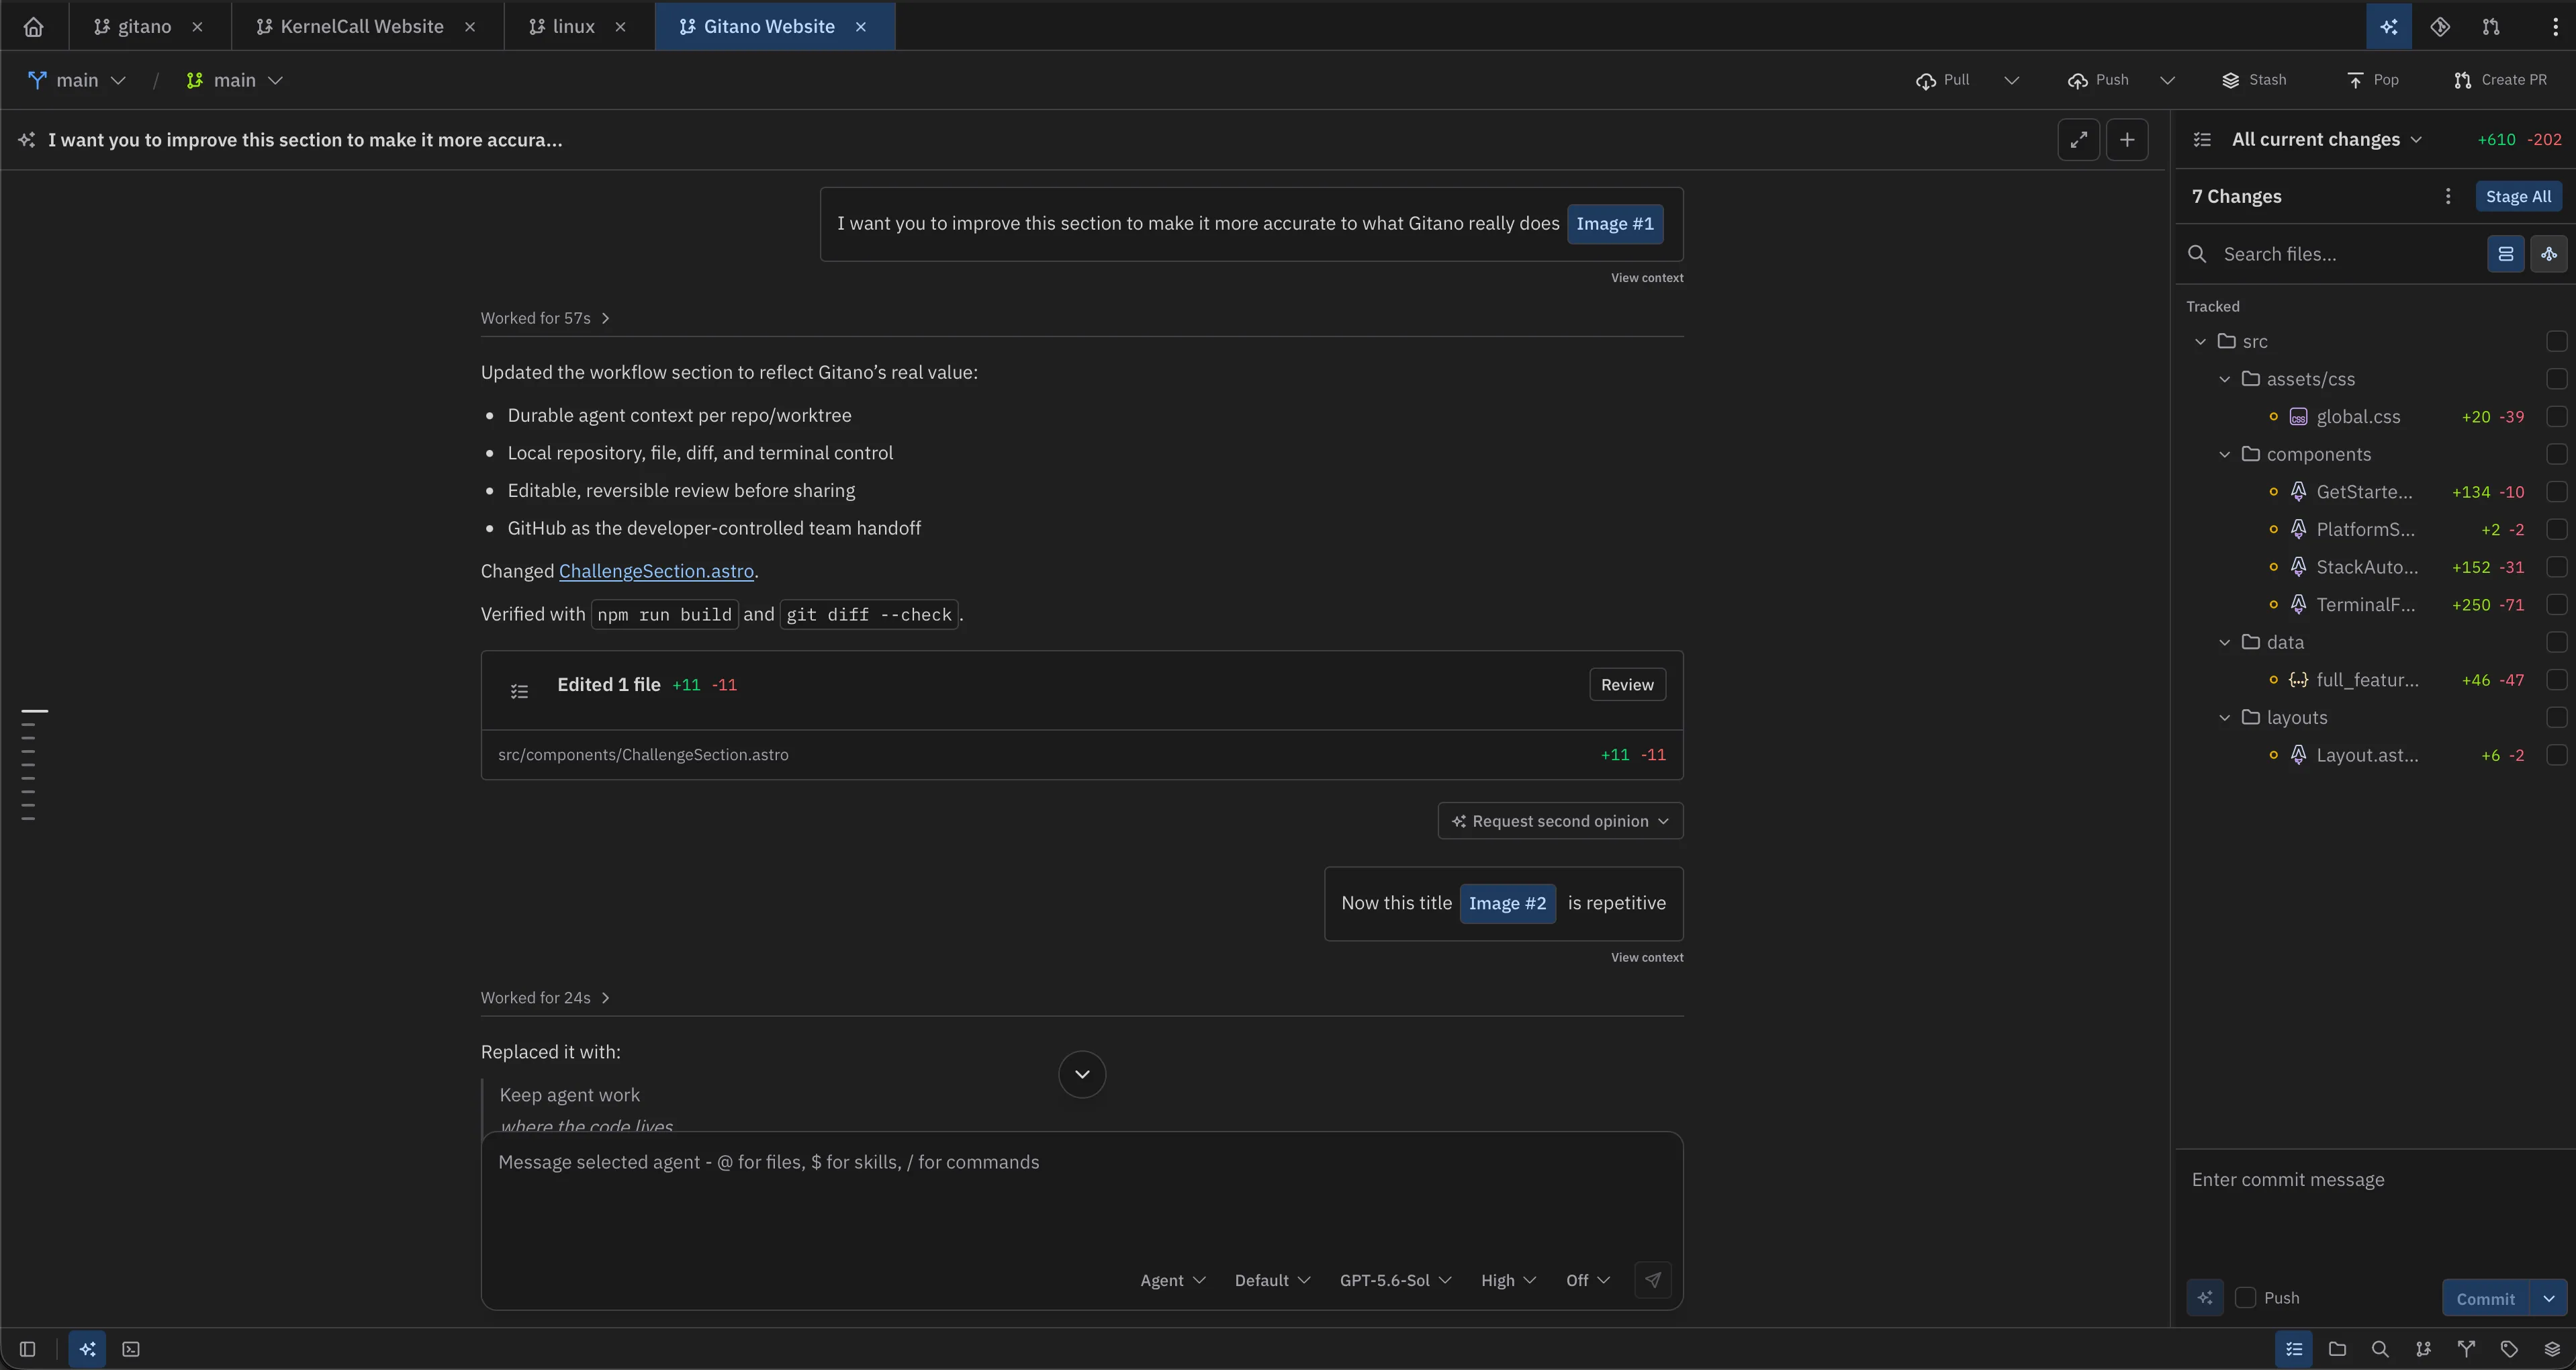The height and width of the screenshot is (1370, 2576).
Task: Expand the chat with the fullscreen arrows icon
Action: (x=2079, y=140)
